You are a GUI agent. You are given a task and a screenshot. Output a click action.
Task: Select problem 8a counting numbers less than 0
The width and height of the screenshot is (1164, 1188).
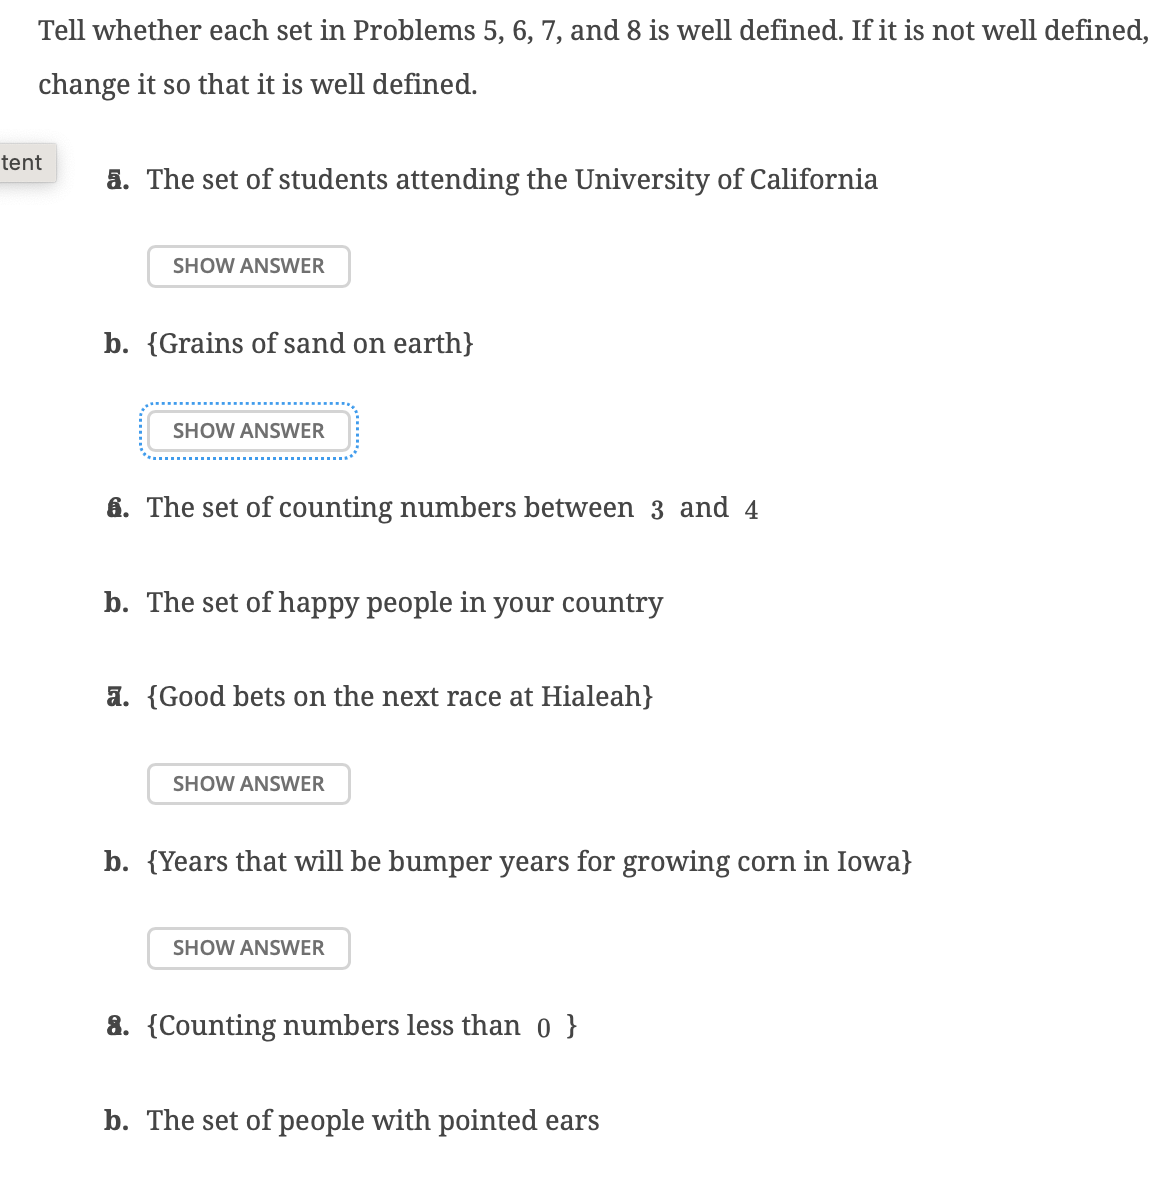[360, 1025]
